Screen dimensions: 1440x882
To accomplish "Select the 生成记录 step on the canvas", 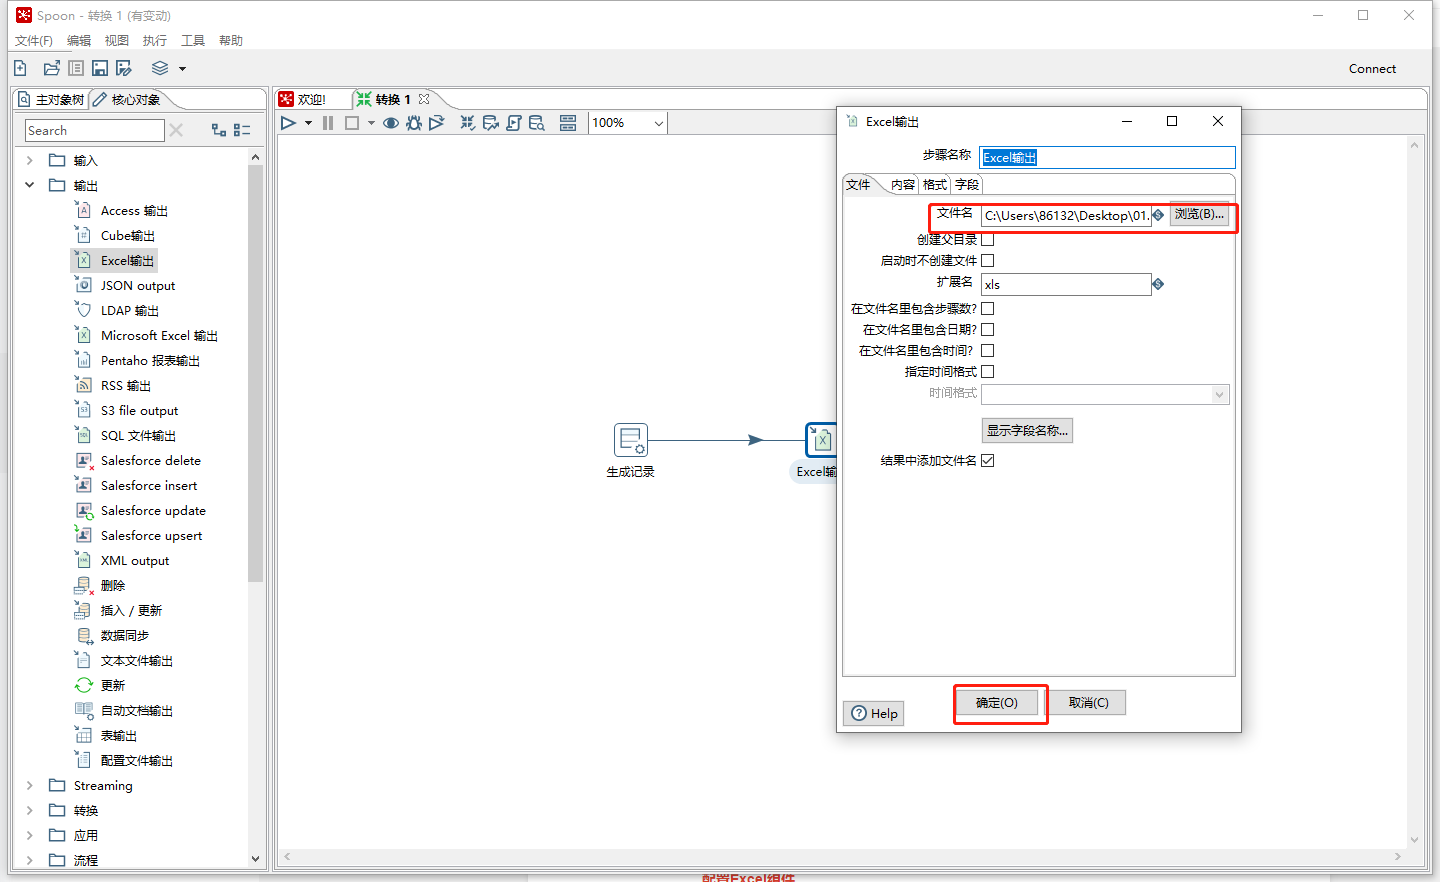I will tap(631, 440).
